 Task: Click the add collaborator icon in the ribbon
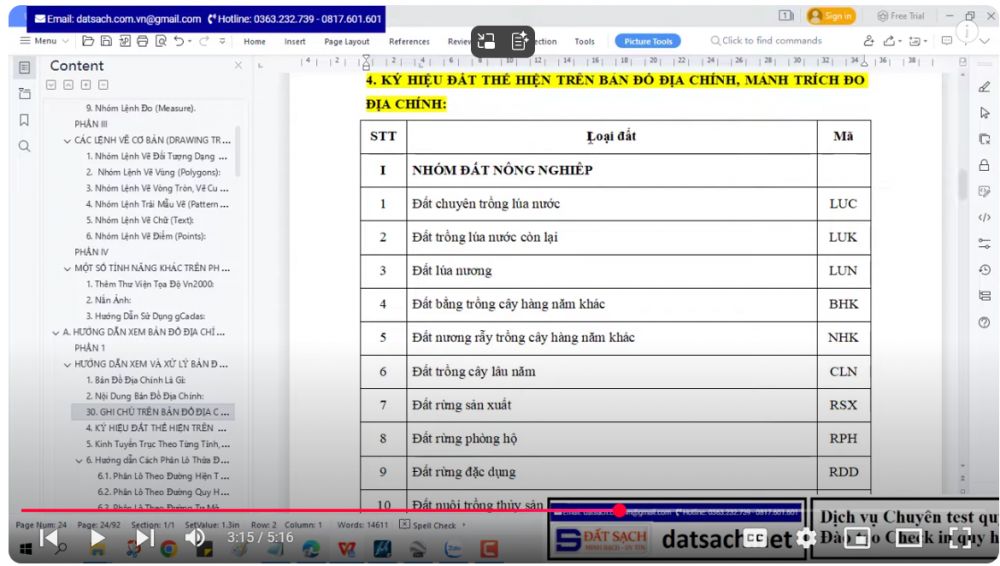click(869, 41)
